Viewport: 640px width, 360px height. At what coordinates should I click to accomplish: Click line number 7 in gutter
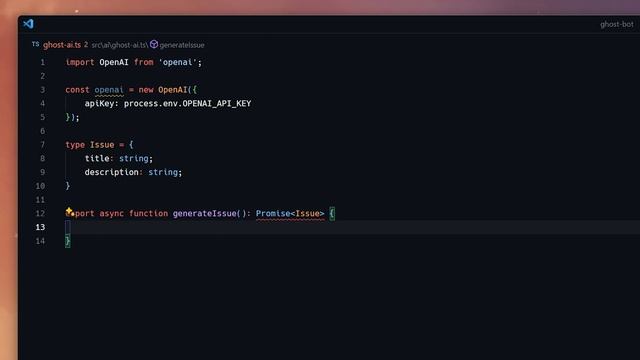tap(42, 145)
